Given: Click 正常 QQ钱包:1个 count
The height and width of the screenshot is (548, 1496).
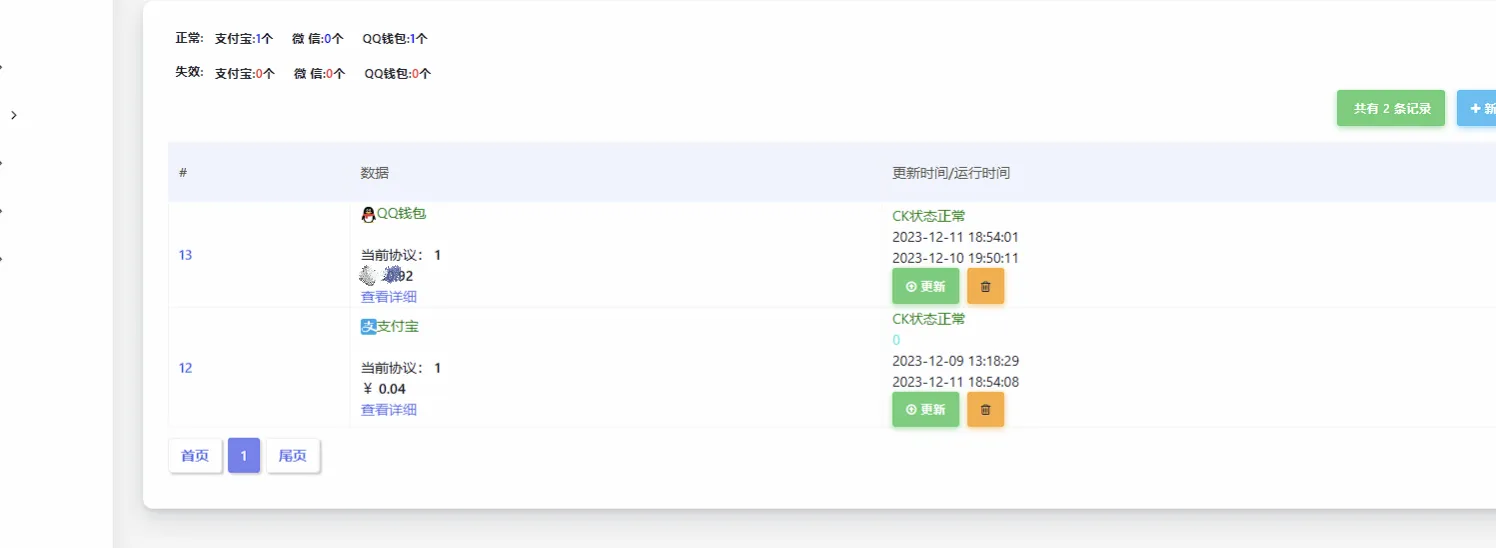Looking at the screenshot, I should [x=395, y=39].
